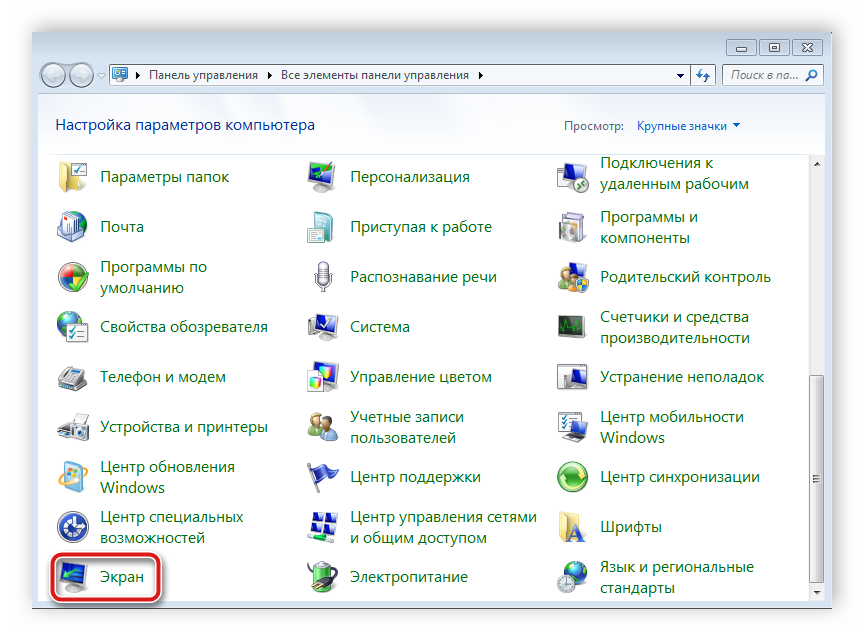Open the address bar history dropdown arrow
This screenshot has height=641, width=864.
coord(680,75)
